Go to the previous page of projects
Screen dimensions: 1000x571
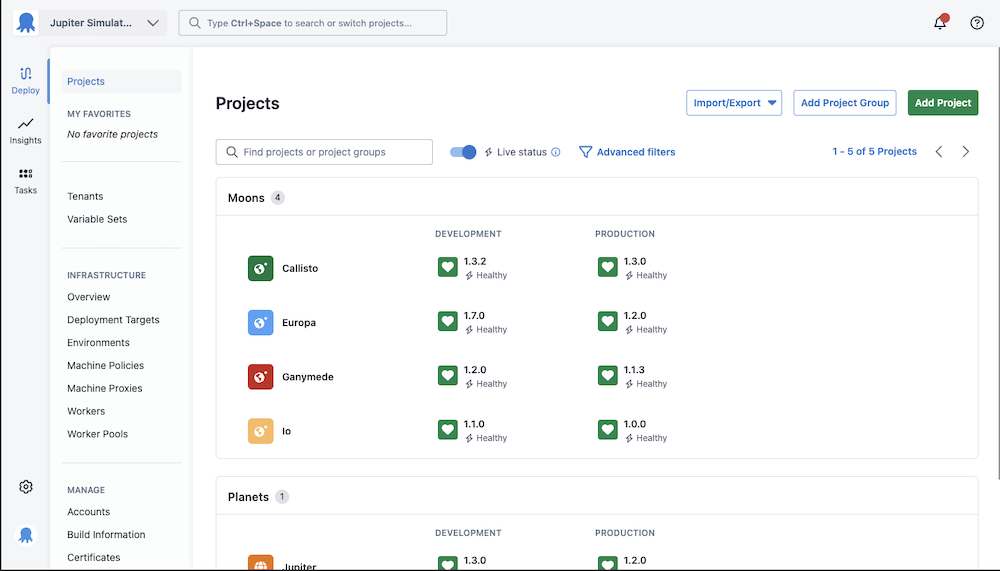[939, 151]
